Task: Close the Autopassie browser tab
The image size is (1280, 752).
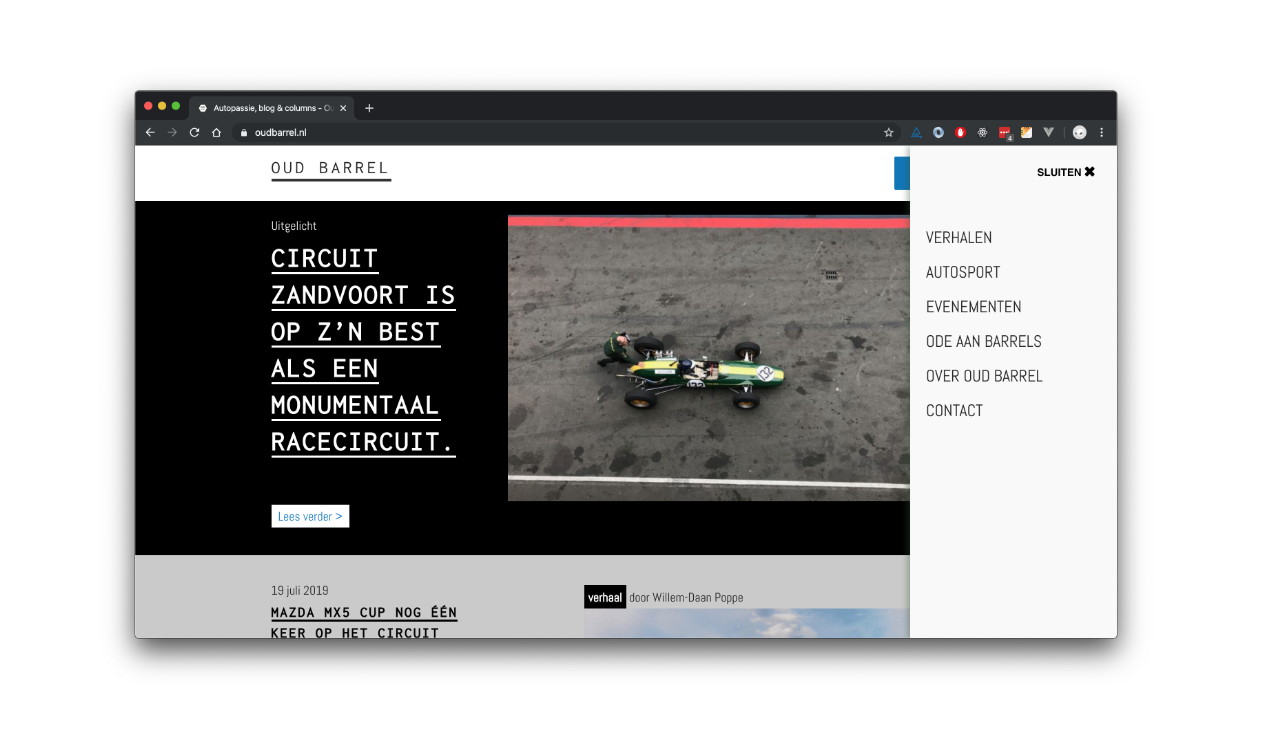Action: (x=343, y=108)
